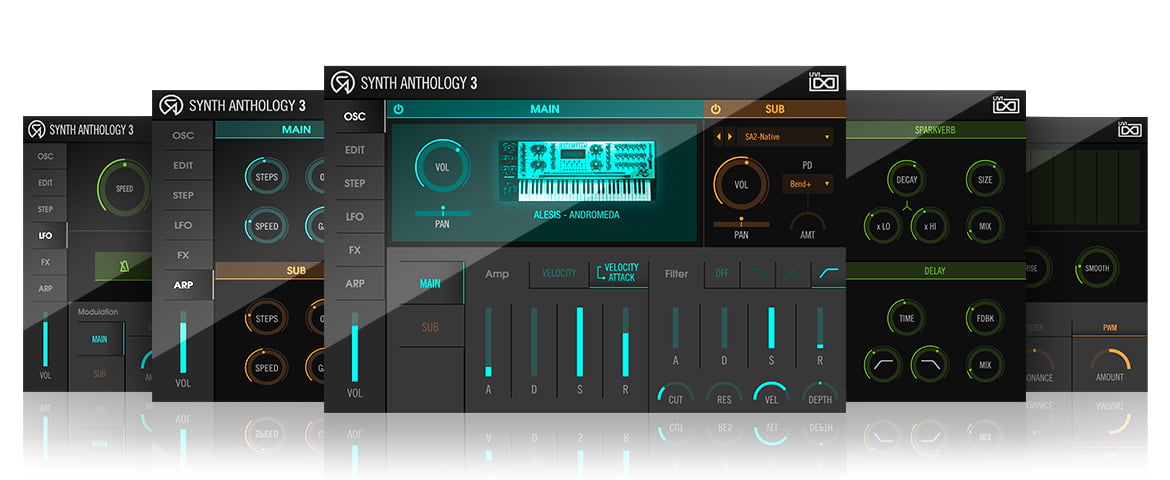Toggle the Amp VELOCITY ATTACK switch

(x=619, y=273)
